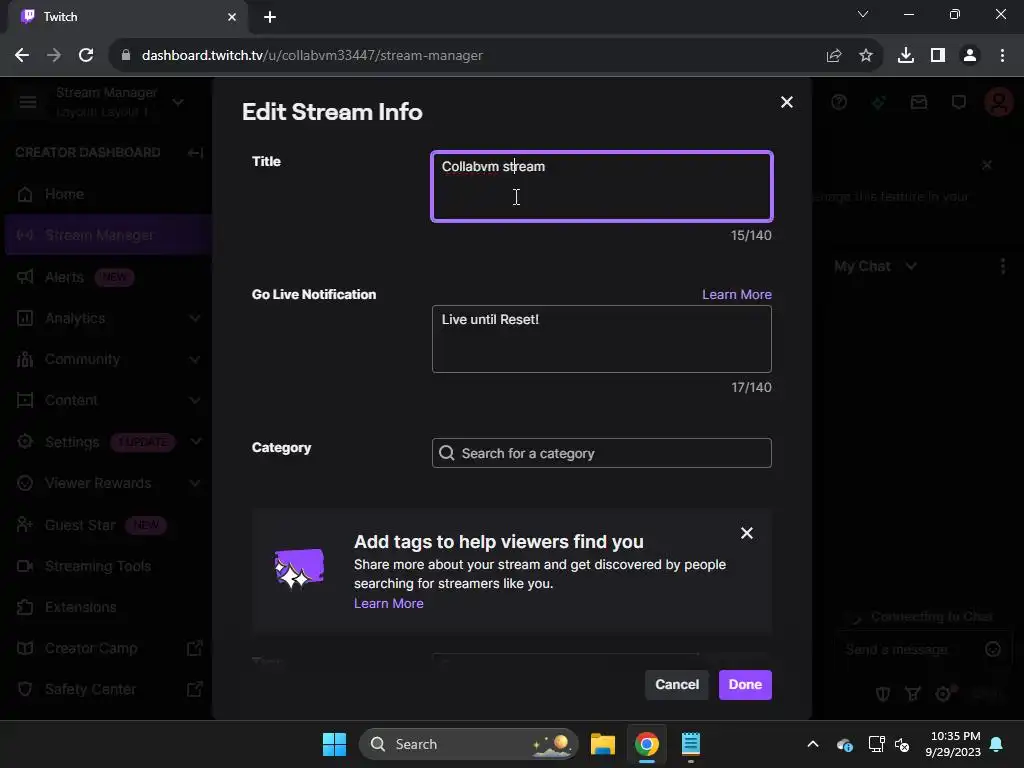Image resolution: width=1024 pixels, height=768 pixels.
Task: Expand the Stream Manager layout dropdown
Action: pos(178,102)
